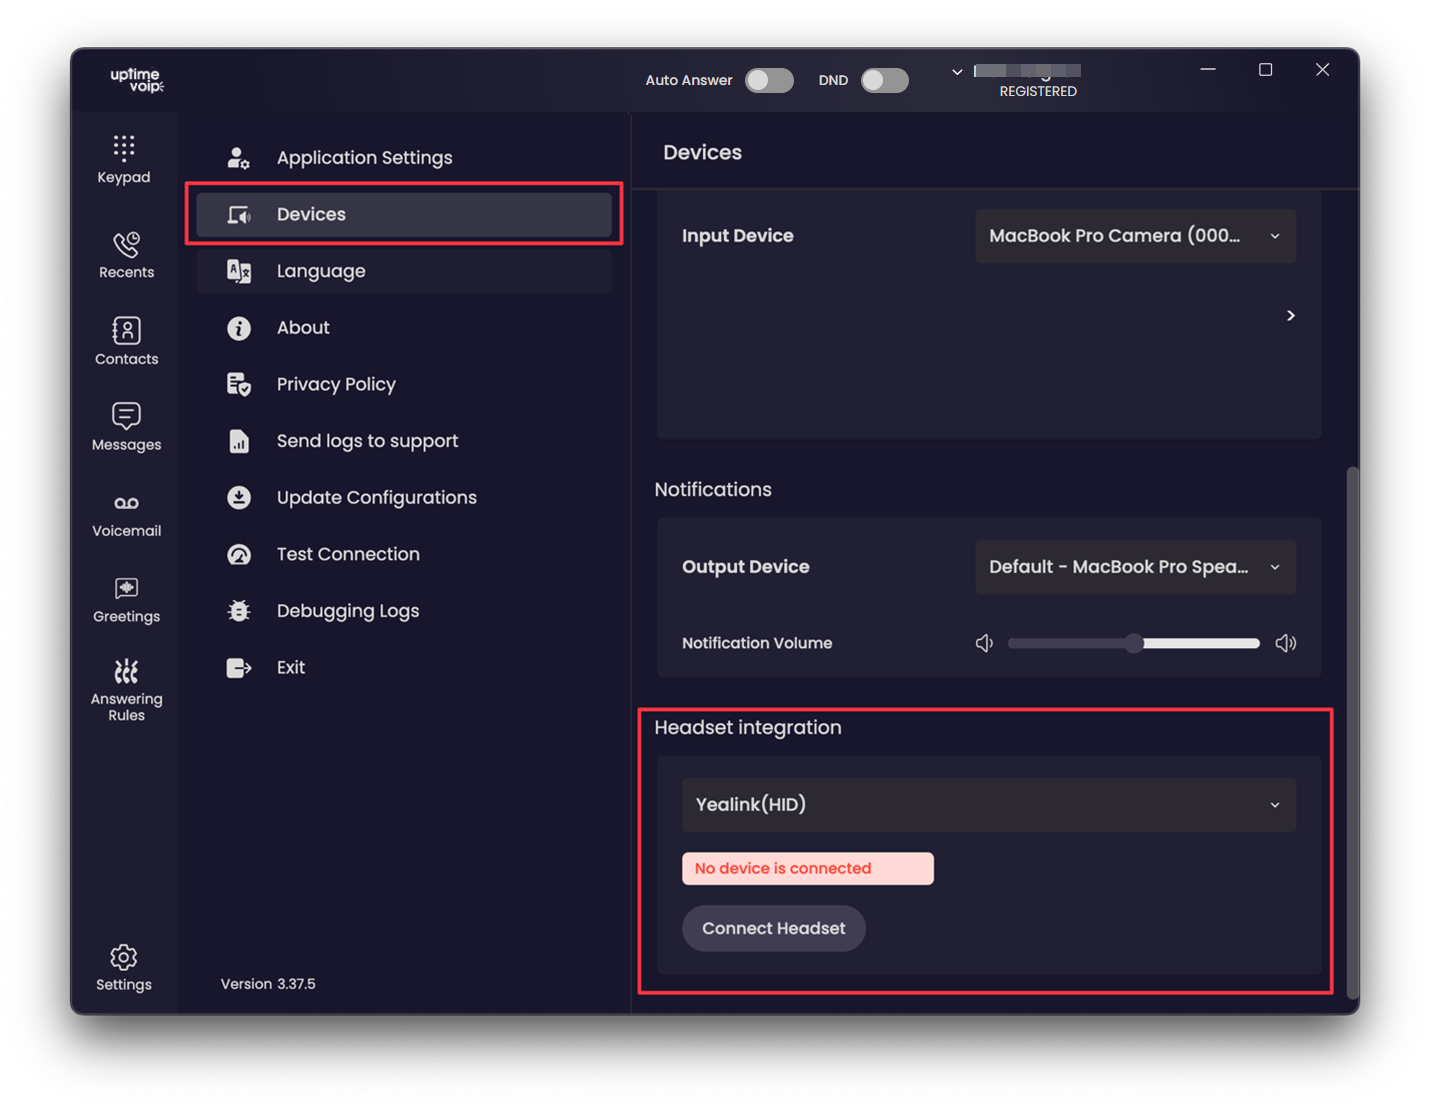
Task: Open Voicemail from the sidebar
Action: (126, 503)
